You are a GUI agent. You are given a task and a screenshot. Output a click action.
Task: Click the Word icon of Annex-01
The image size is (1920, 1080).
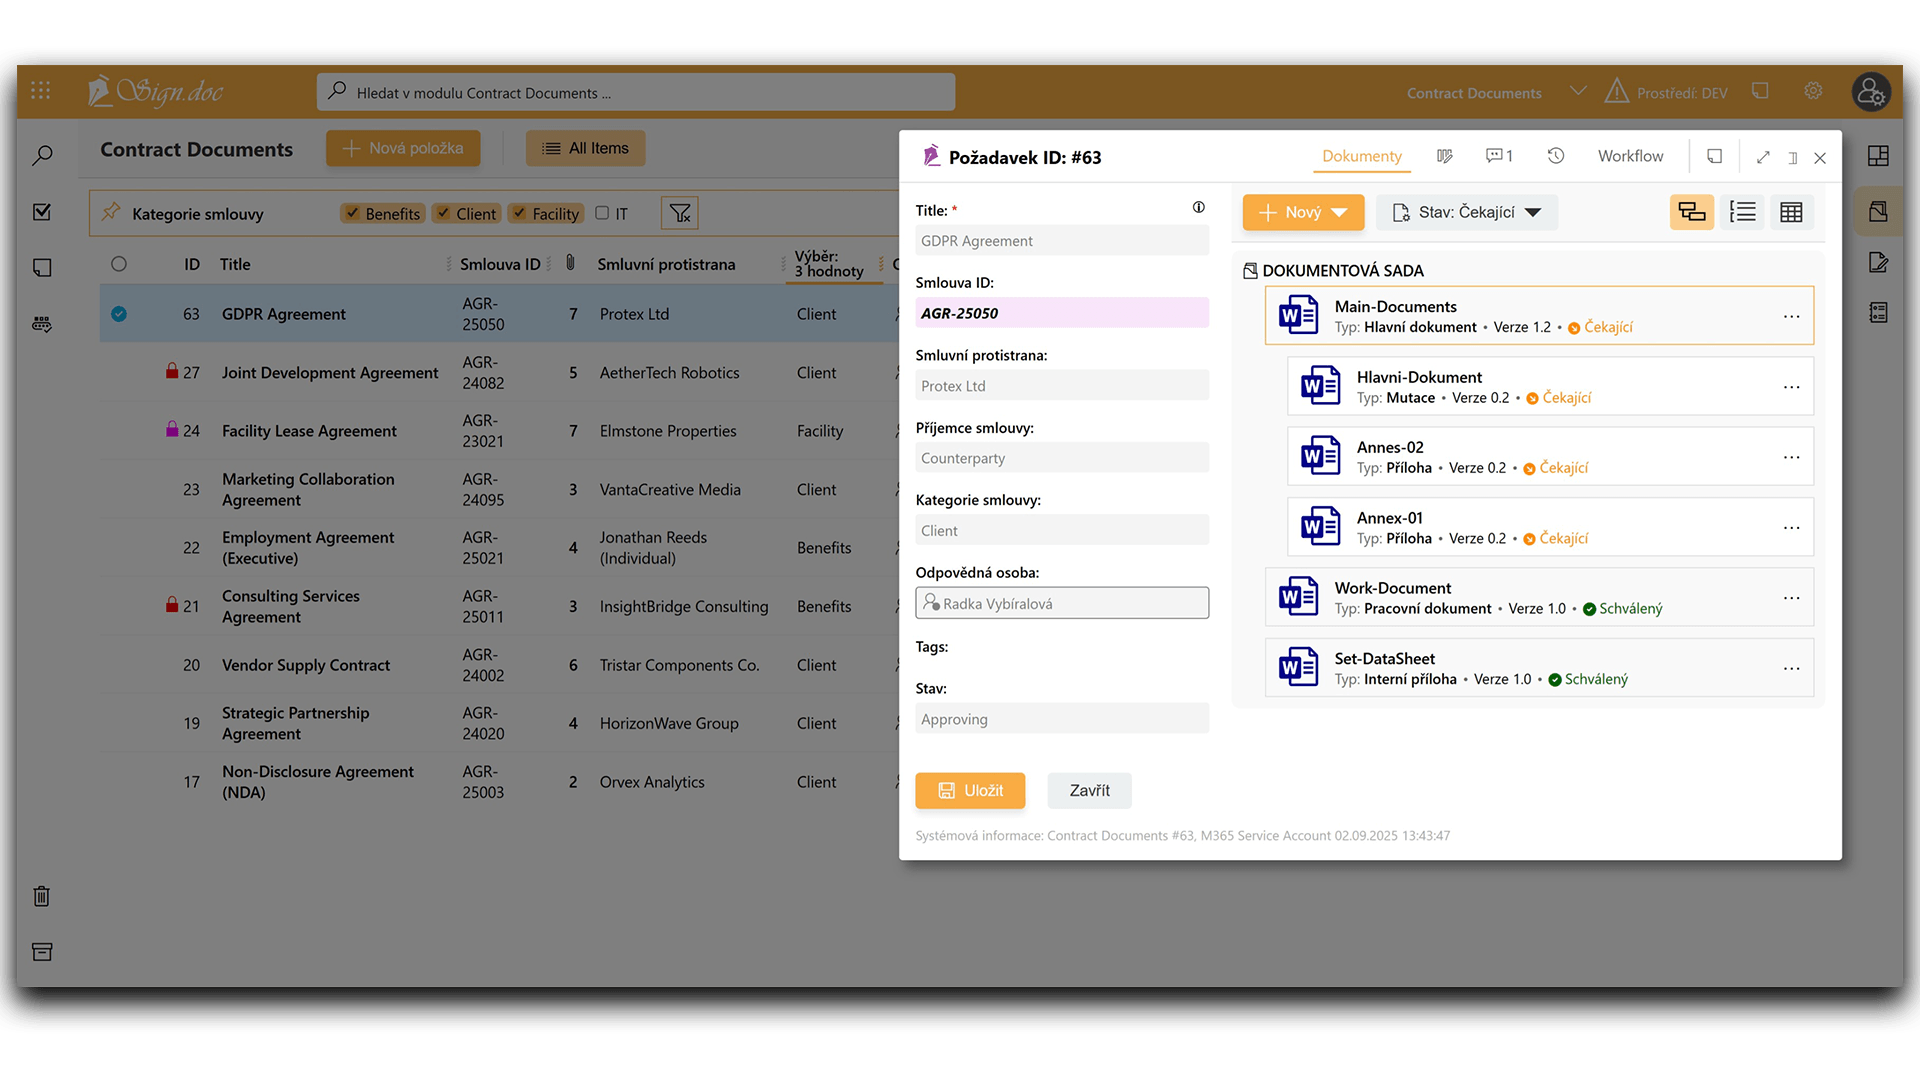click(x=1320, y=527)
